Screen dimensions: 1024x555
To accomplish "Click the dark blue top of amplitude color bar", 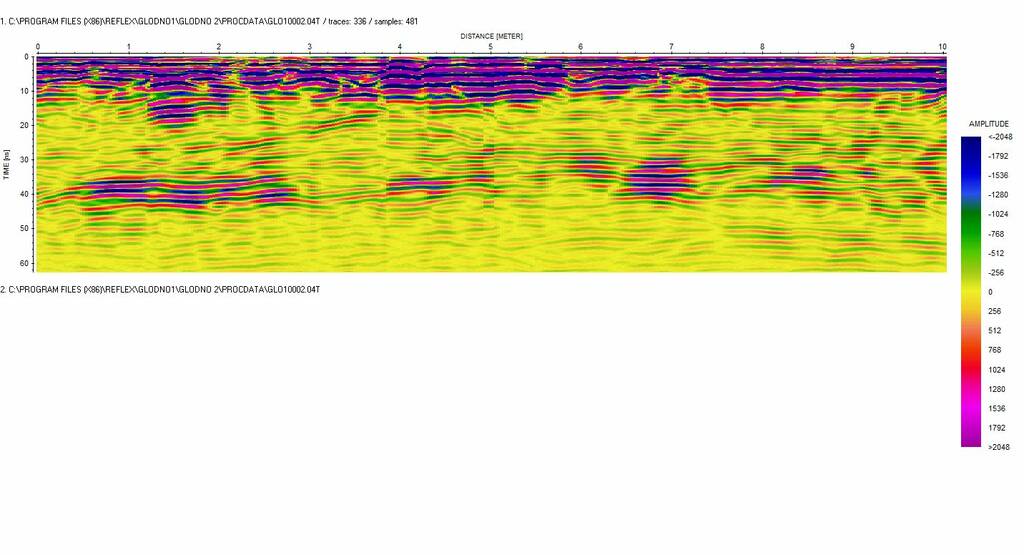I will click(970, 146).
